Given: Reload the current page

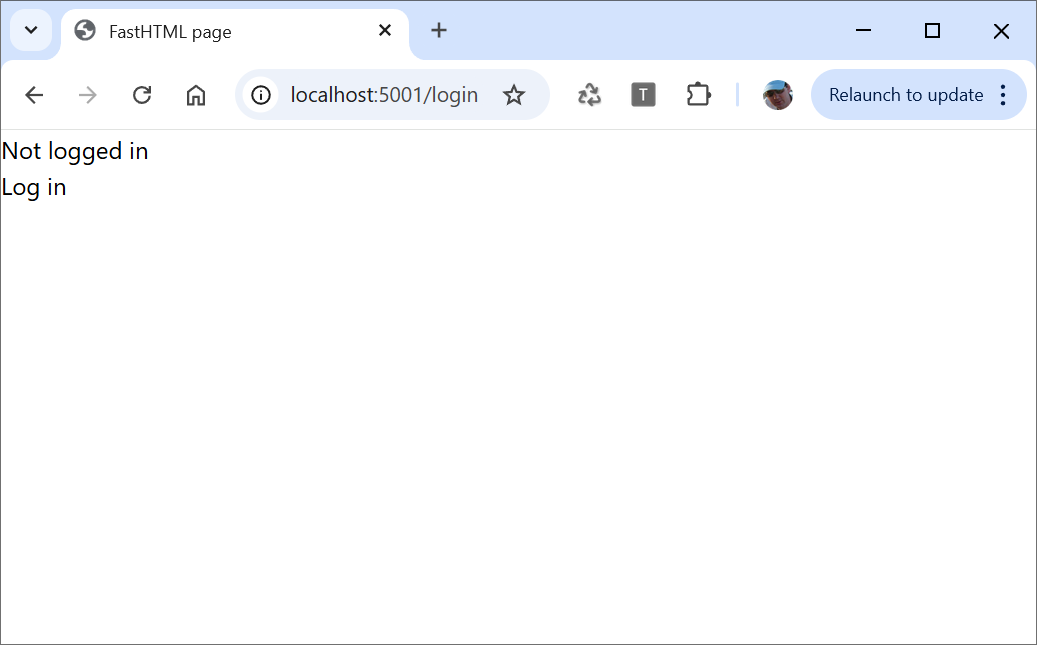Looking at the screenshot, I should click(142, 95).
